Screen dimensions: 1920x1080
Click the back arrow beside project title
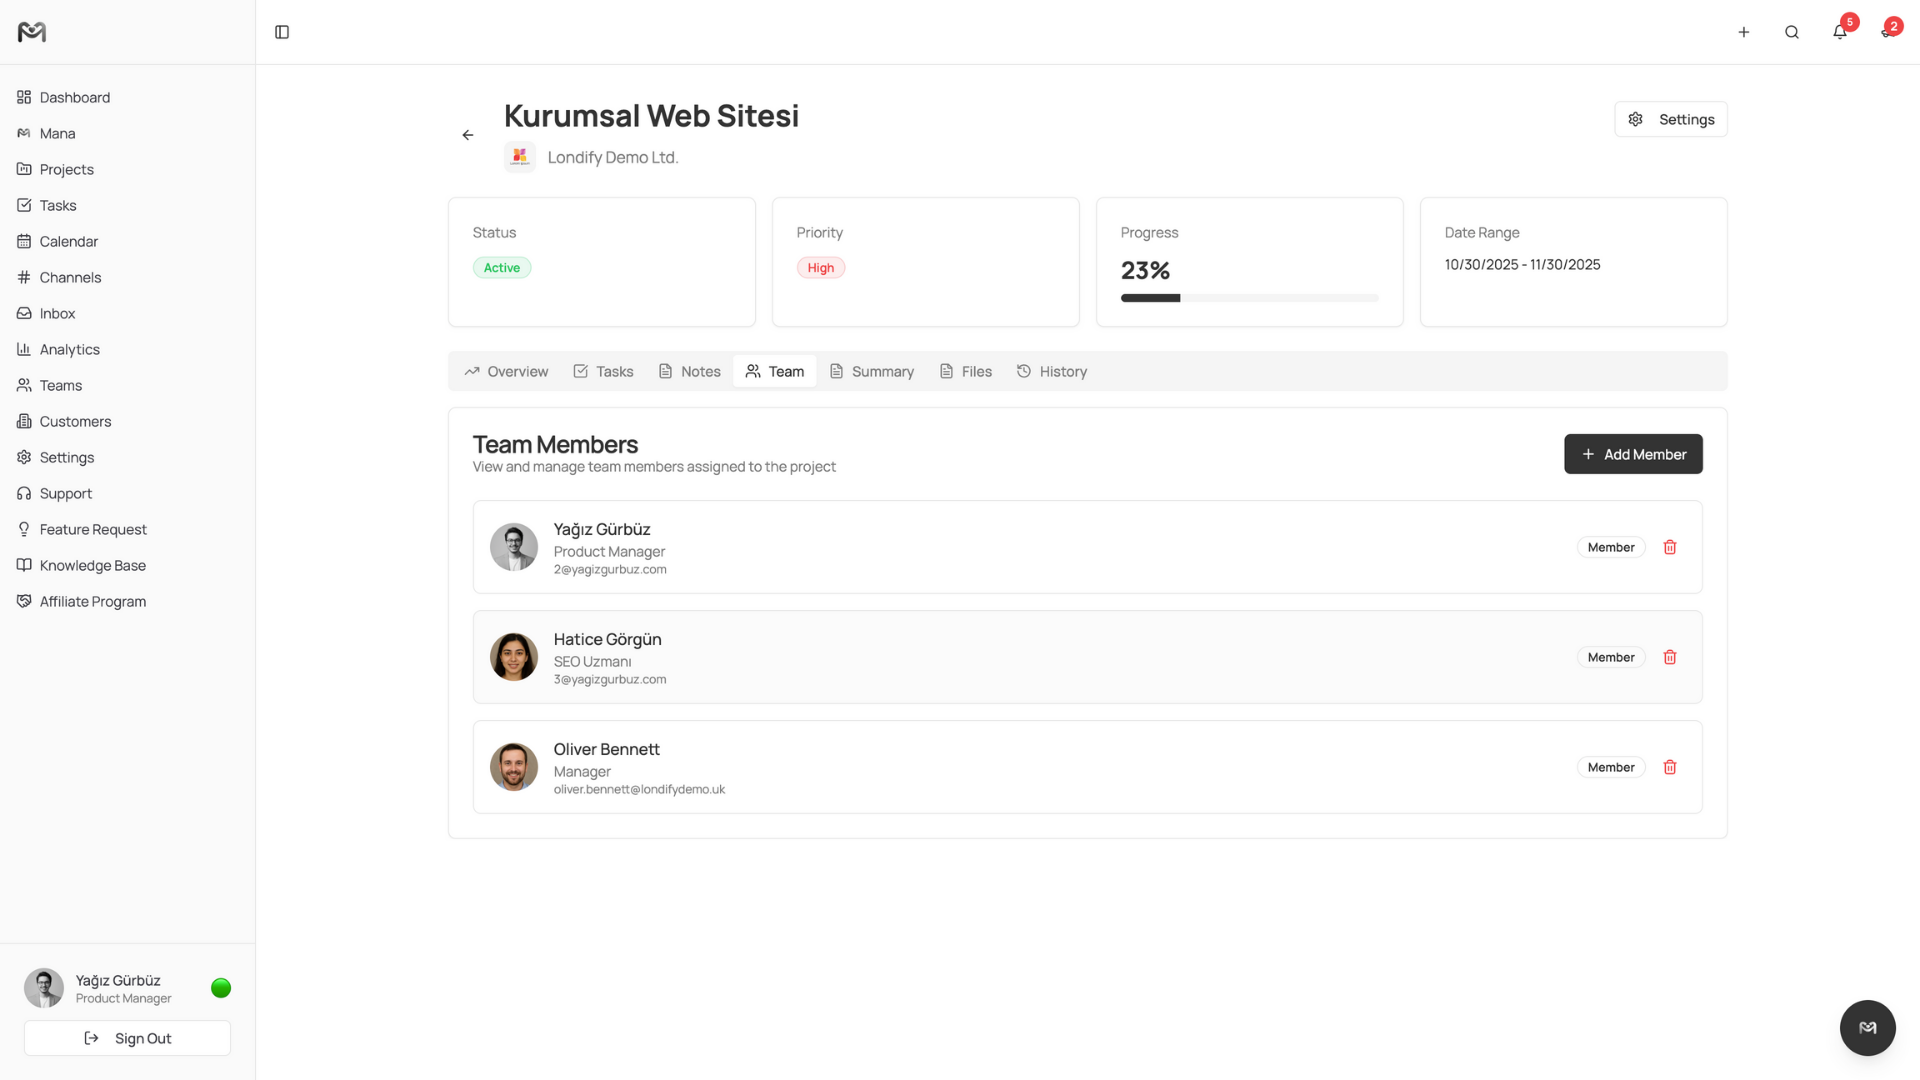pos(468,135)
